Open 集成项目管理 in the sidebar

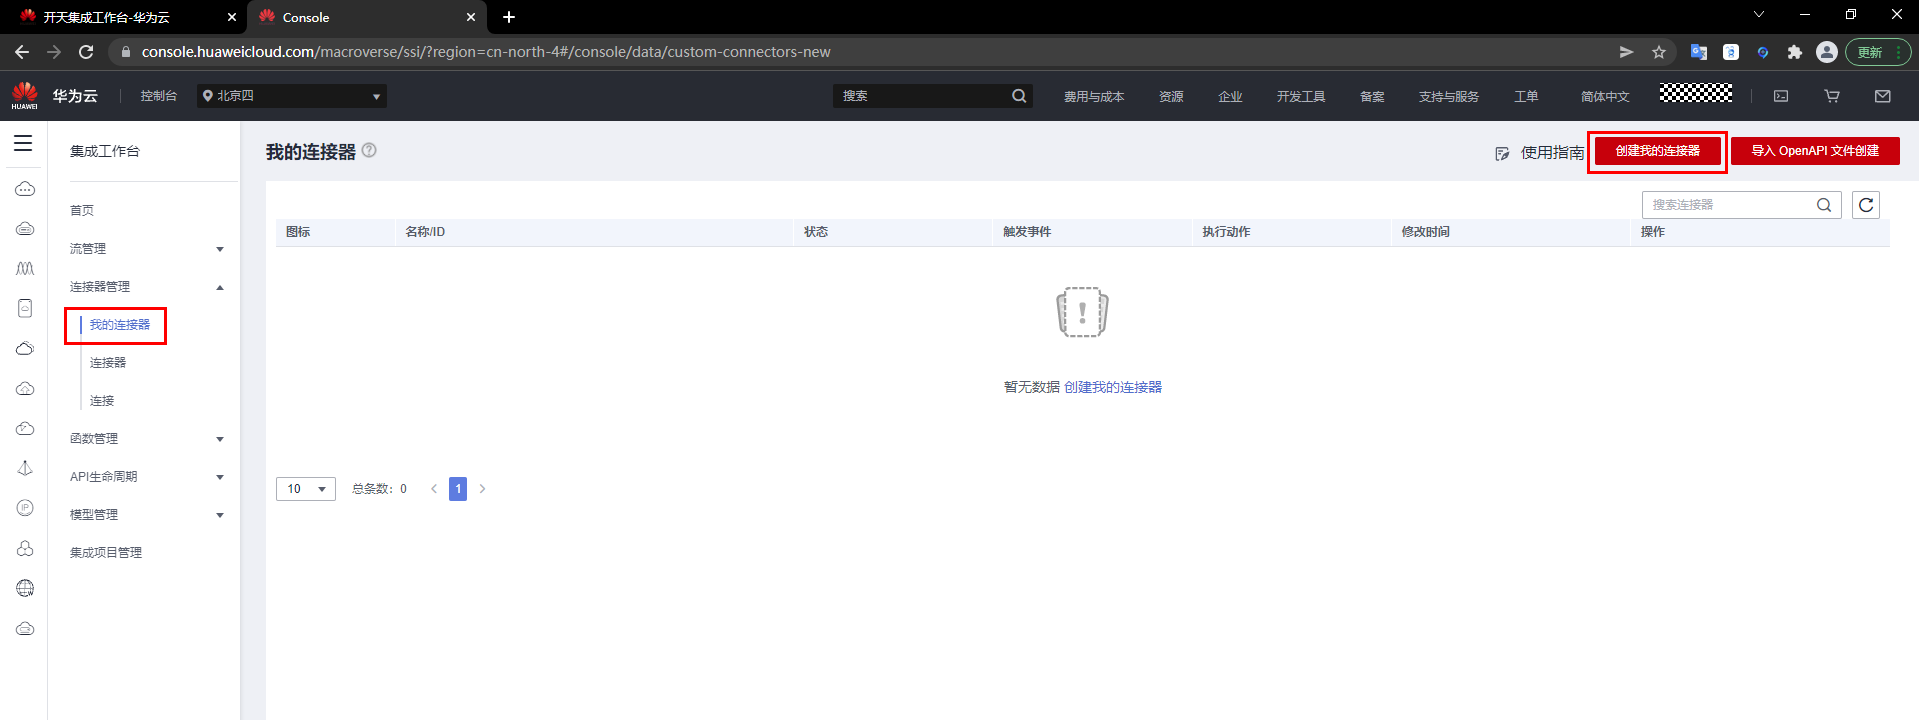pyautogui.click(x=106, y=553)
